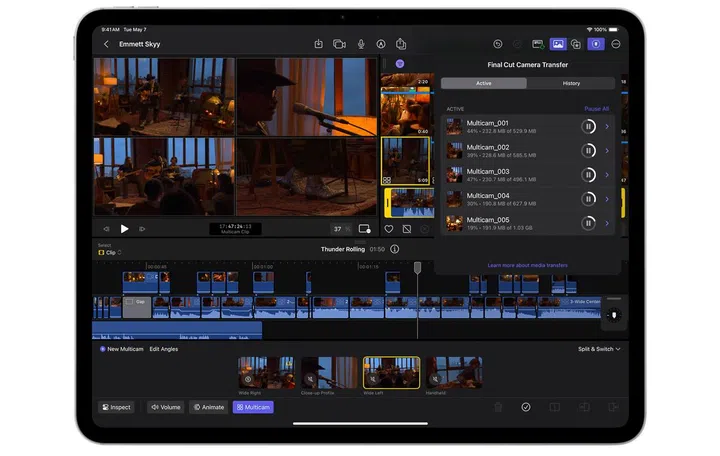Click the voiceover microphone icon
Viewport: 720px width, 456px height.
[x=360, y=44]
